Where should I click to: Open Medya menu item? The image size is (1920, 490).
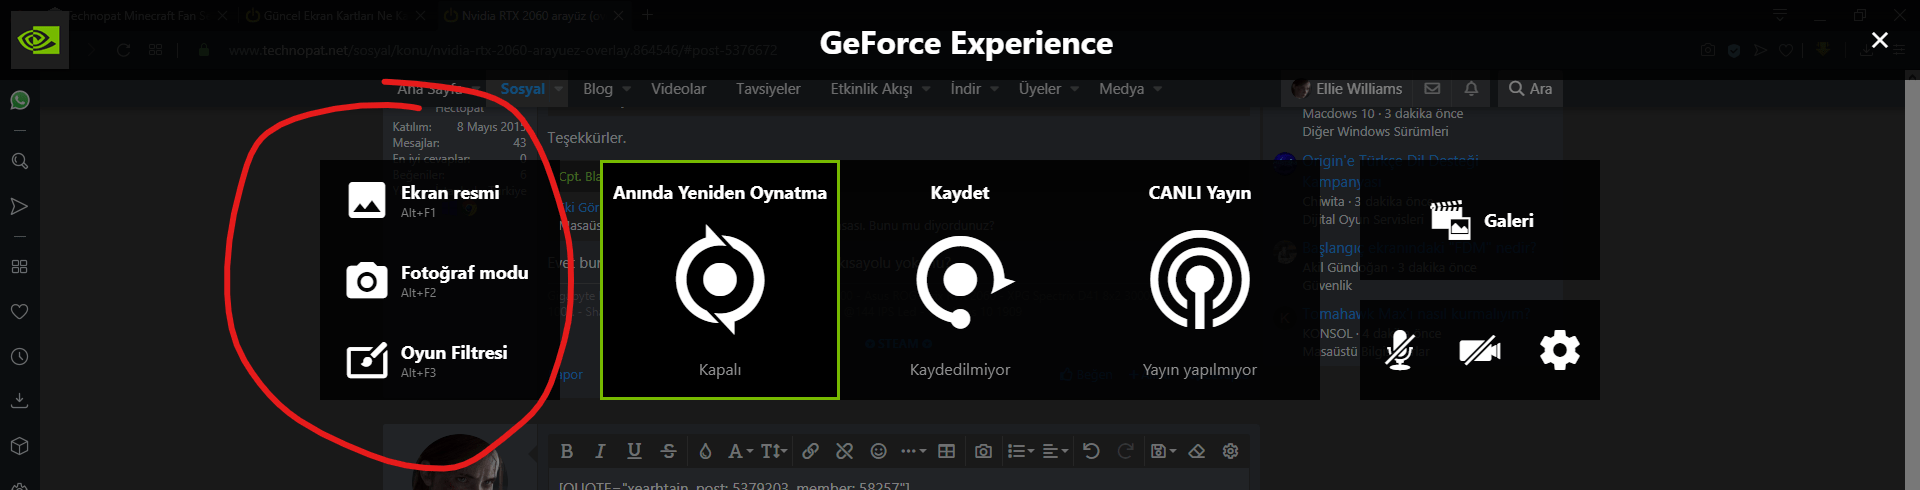pos(1121,89)
